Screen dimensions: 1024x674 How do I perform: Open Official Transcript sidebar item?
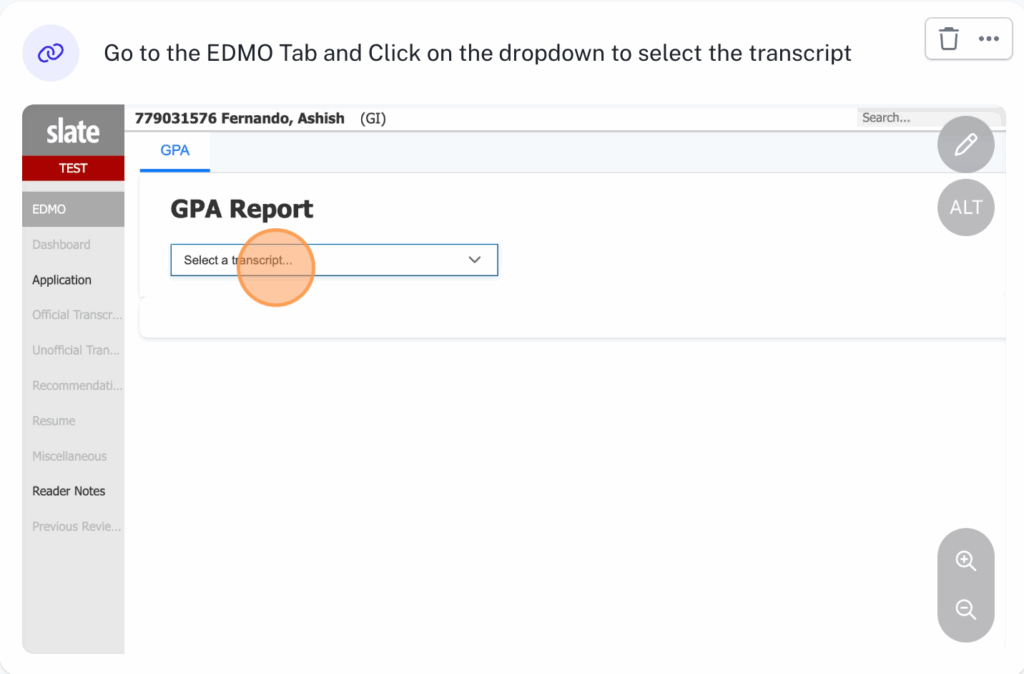[x=77, y=315]
